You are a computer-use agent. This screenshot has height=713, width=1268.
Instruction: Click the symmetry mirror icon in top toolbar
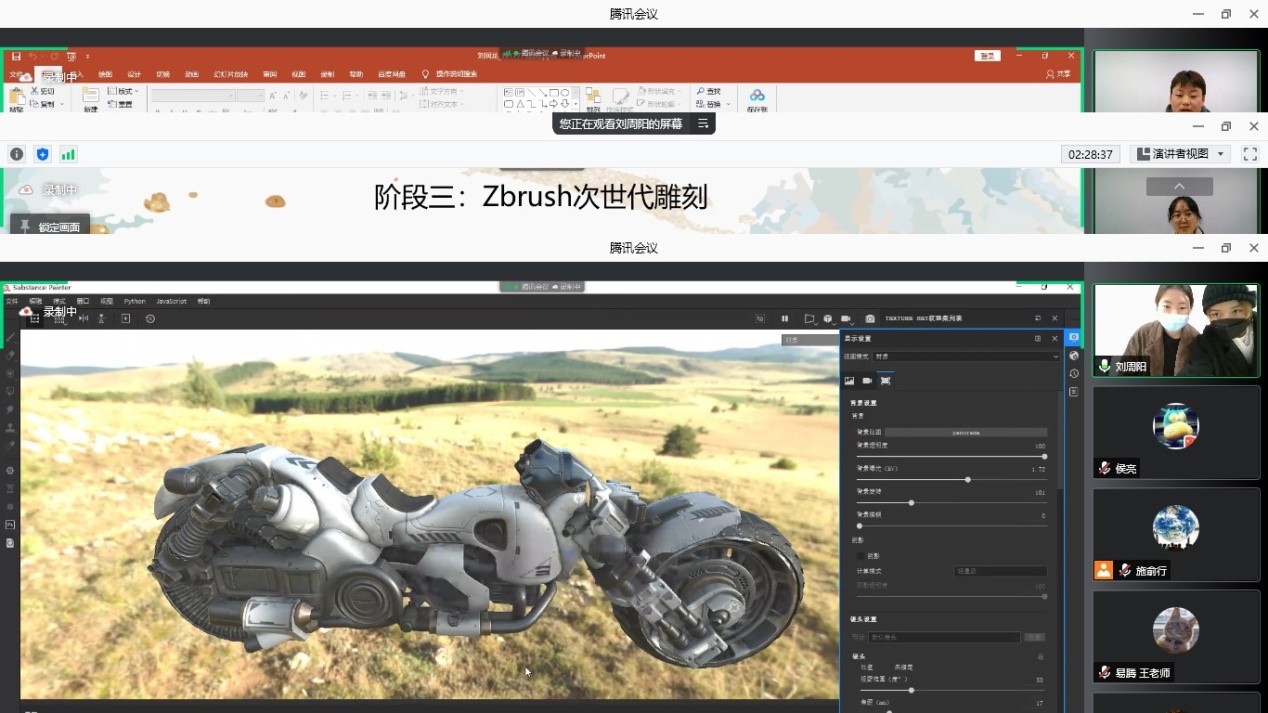tap(83, 319)
